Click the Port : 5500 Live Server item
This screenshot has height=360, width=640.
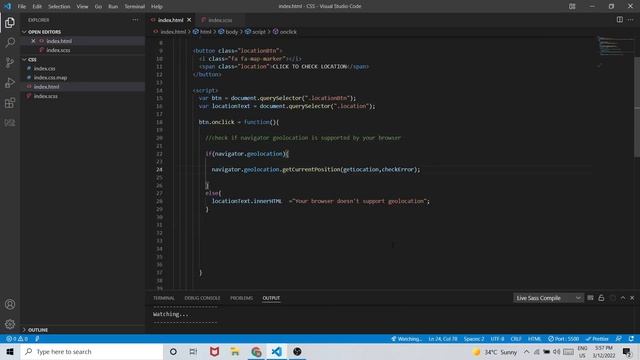(564, 339)
